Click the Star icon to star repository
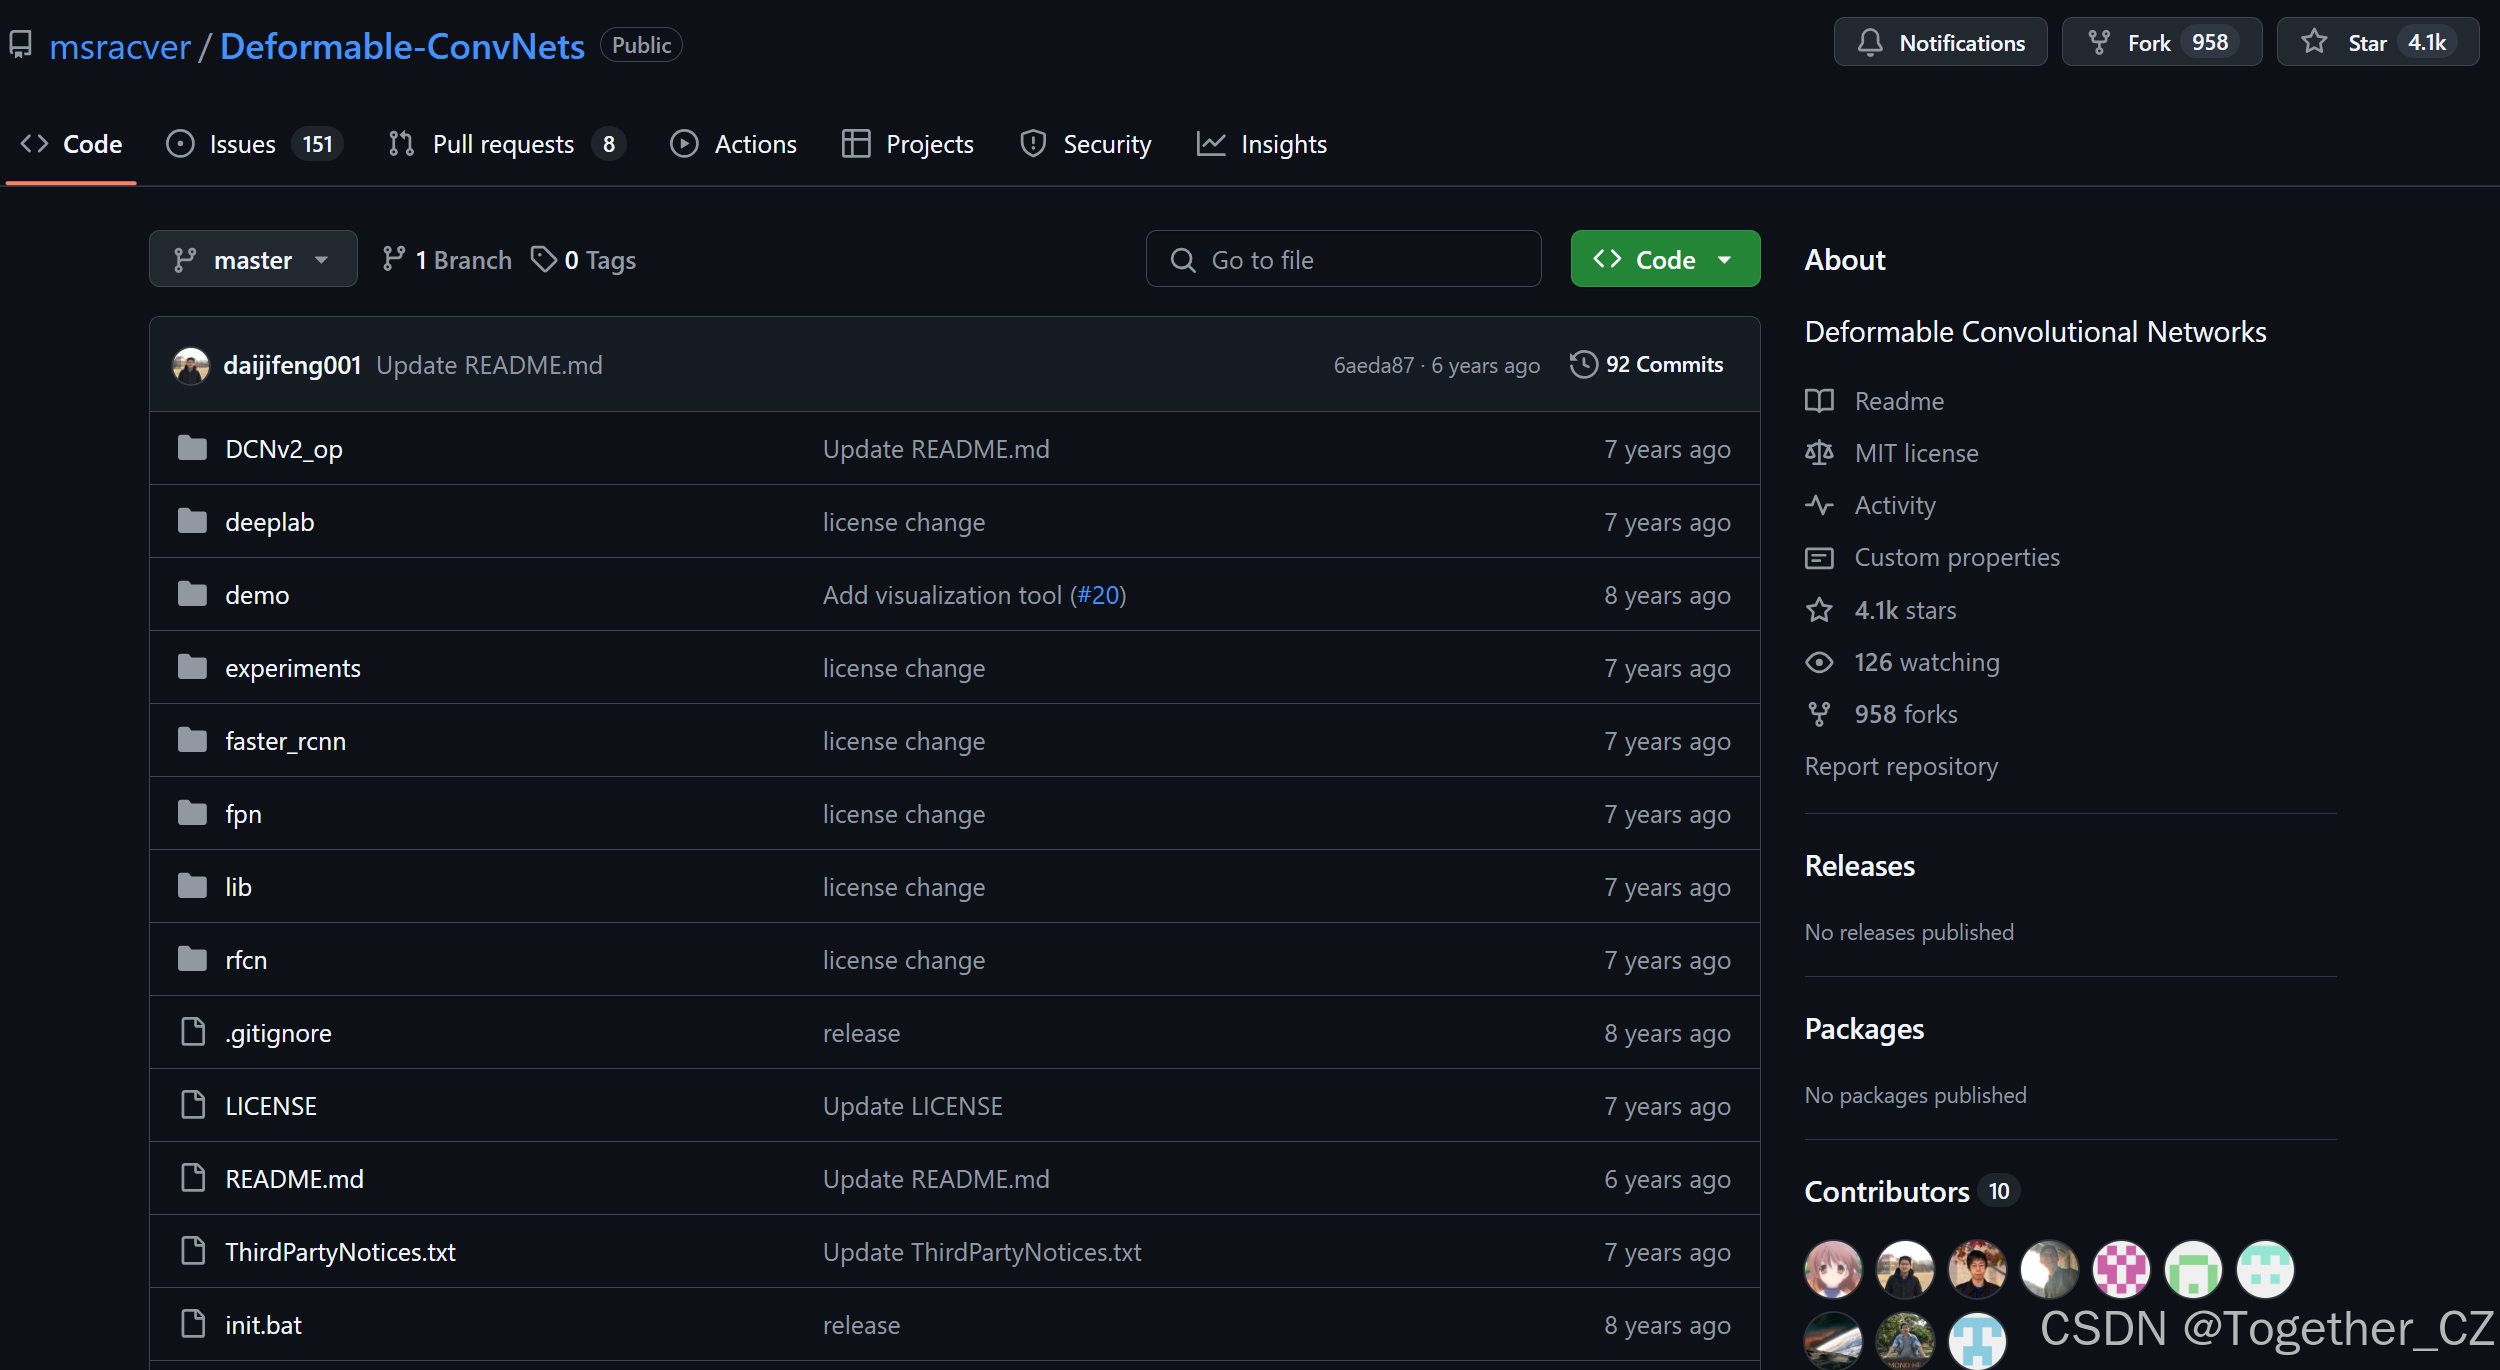Screen dimensions: 2500x1370 click(x=2314, y=42)
